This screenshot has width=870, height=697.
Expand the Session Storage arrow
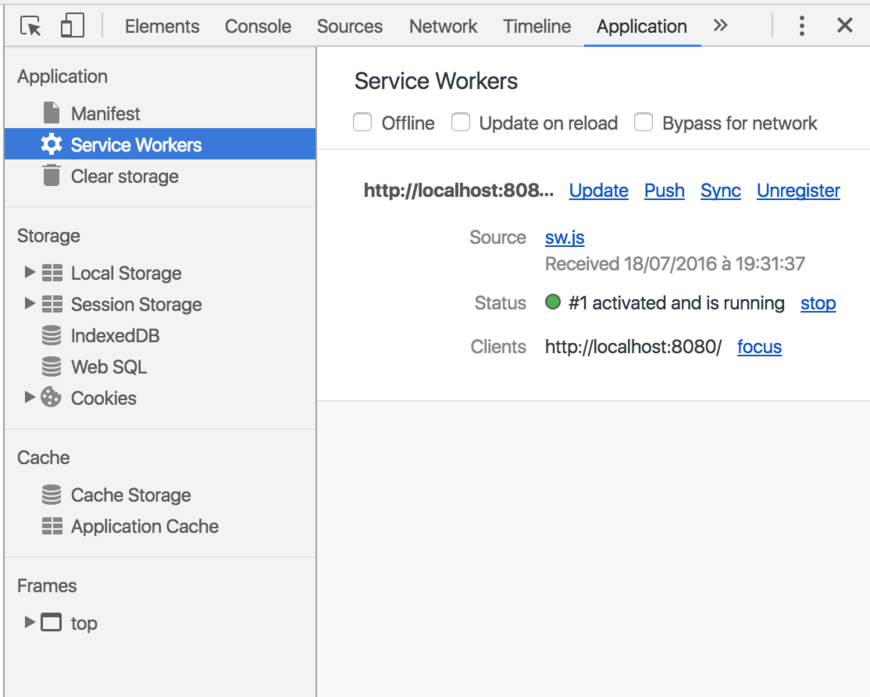coord(30,303)
